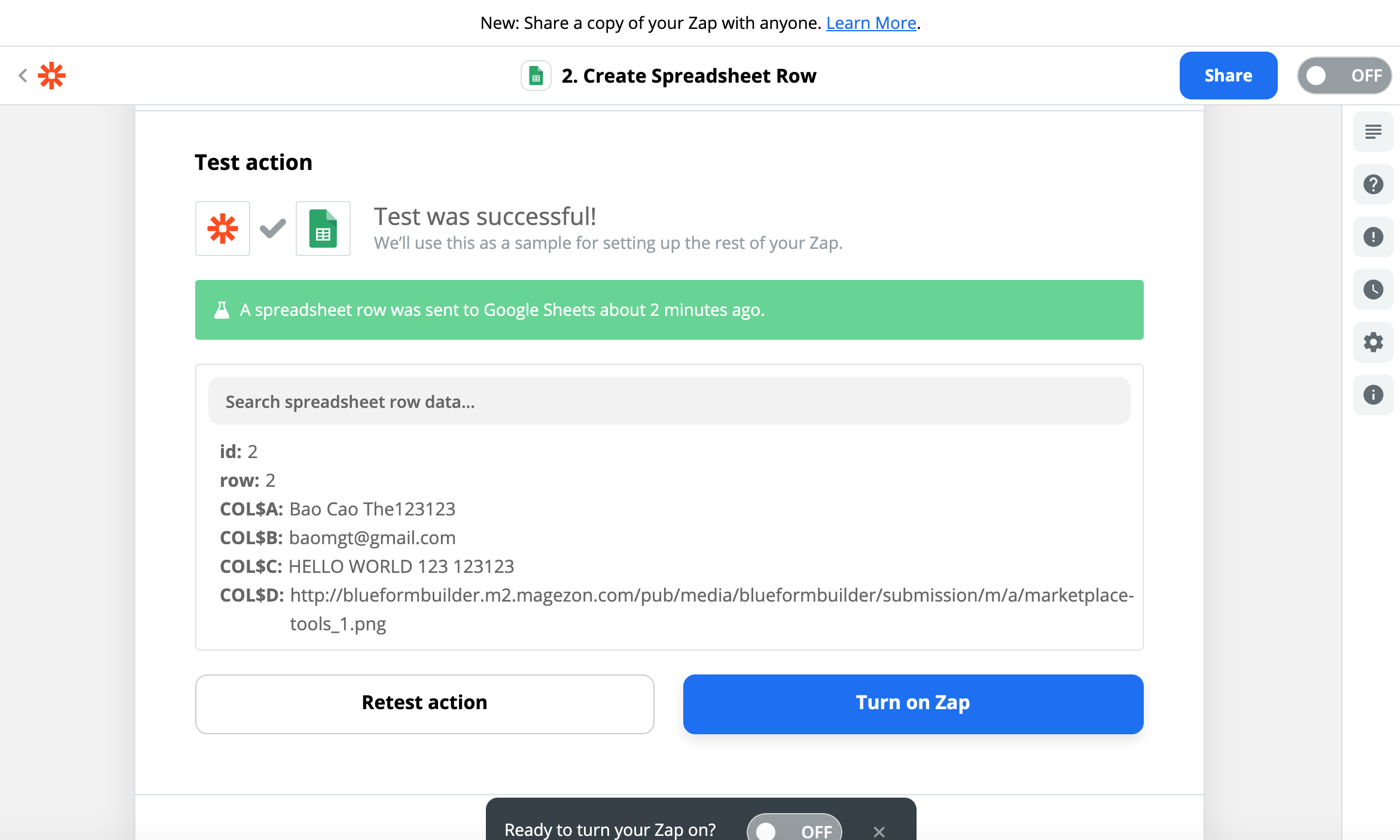The image size is (1400, 840).
Task: Open Zap history with the clock icon
Action: [x=1373, y=290]
